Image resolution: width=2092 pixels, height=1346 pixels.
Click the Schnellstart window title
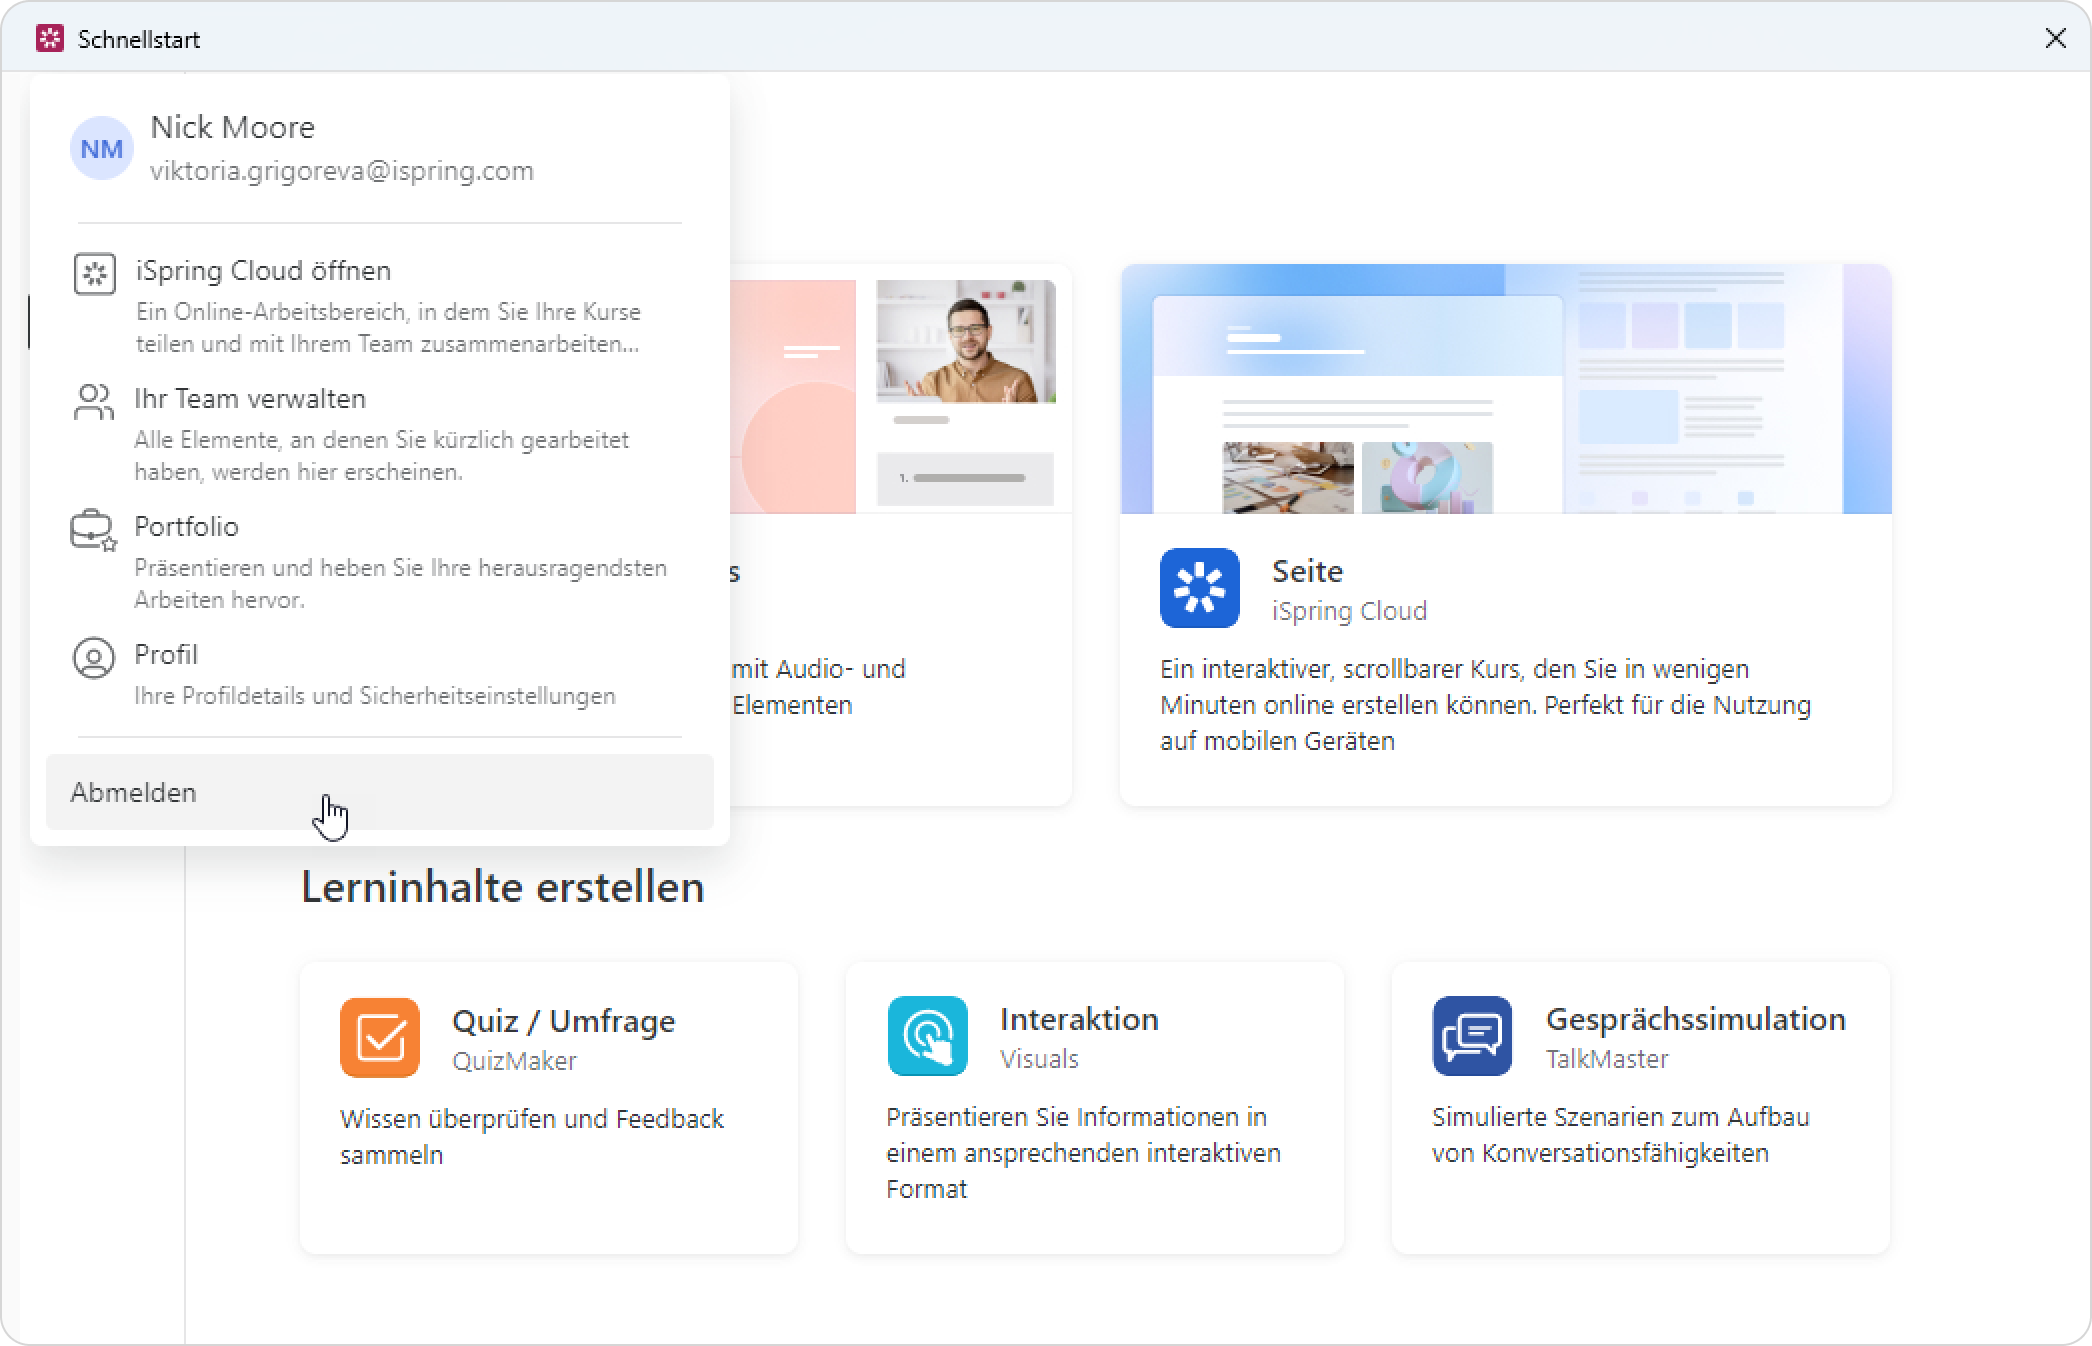tap(139, 39)
